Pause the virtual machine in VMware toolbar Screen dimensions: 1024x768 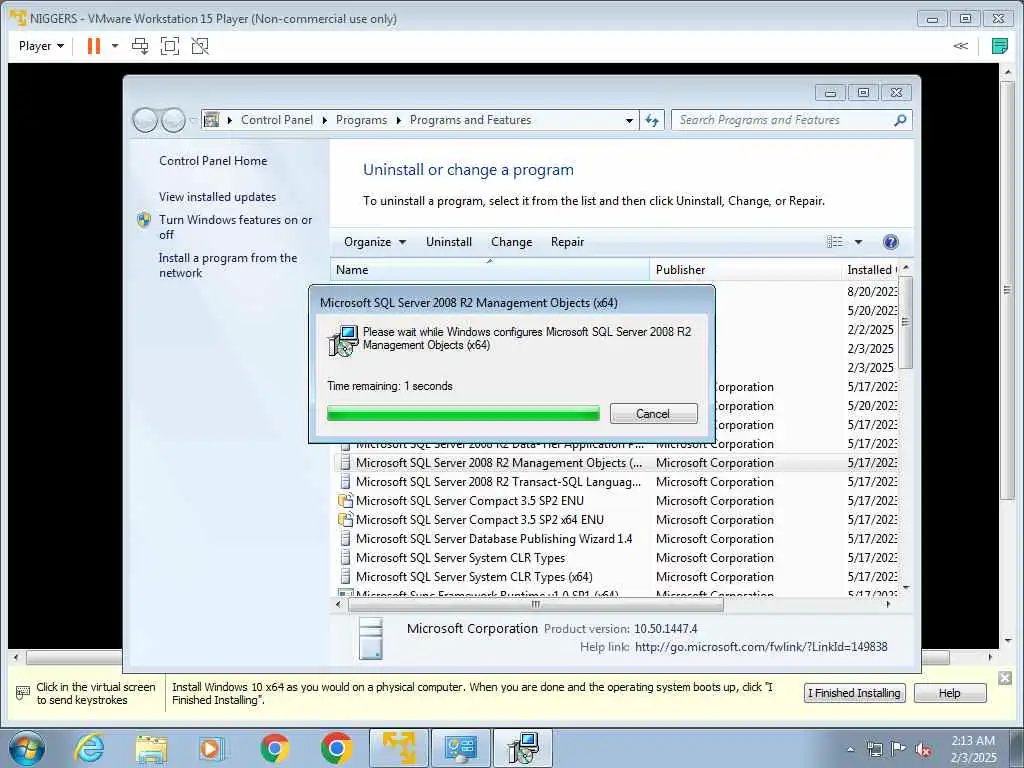point(94,46)
